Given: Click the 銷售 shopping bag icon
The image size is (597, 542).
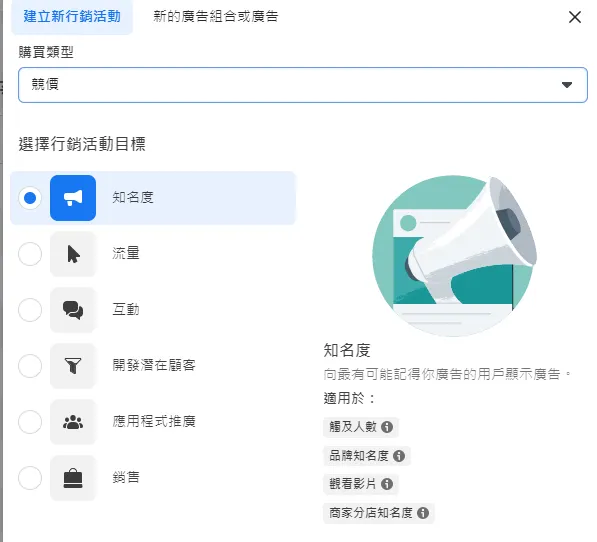Looking at the screenshot, I should pyautogui.click(x=73, y=478).
